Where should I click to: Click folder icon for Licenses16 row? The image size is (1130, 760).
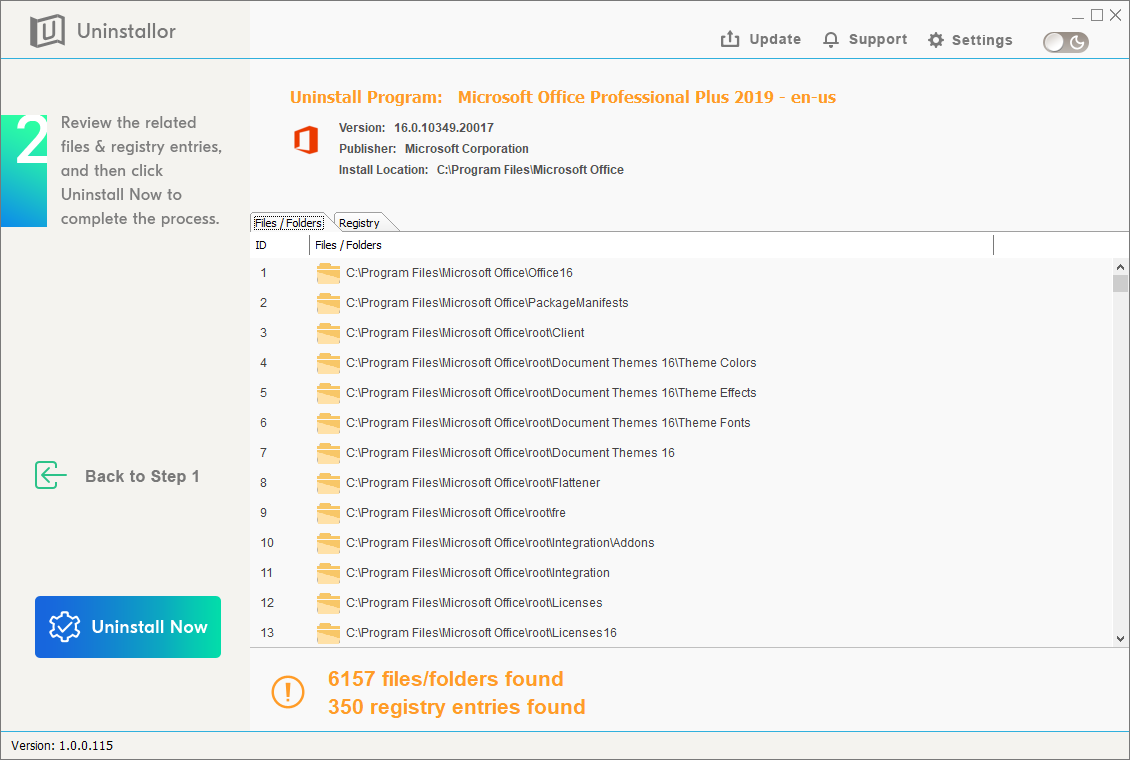tap(328, 633)
